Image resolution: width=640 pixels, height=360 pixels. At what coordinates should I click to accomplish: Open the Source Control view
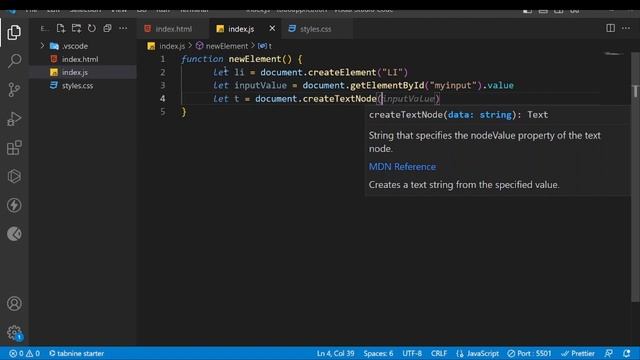[14, 90]
